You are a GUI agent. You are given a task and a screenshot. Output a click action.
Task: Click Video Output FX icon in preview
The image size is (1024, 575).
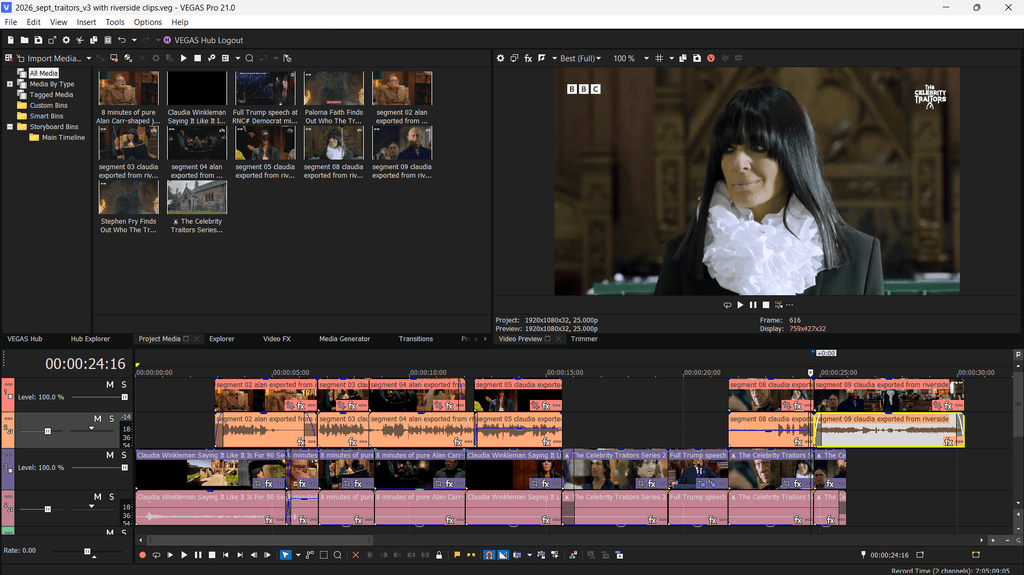pyautogui.click(x=528, y=58)
